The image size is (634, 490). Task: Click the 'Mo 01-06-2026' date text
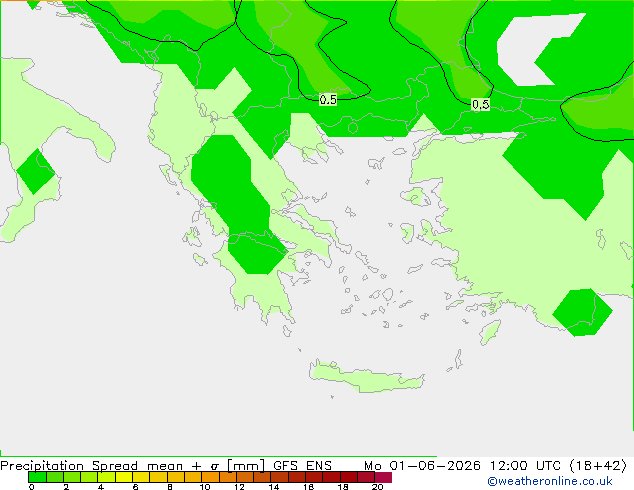click(422, 465)
